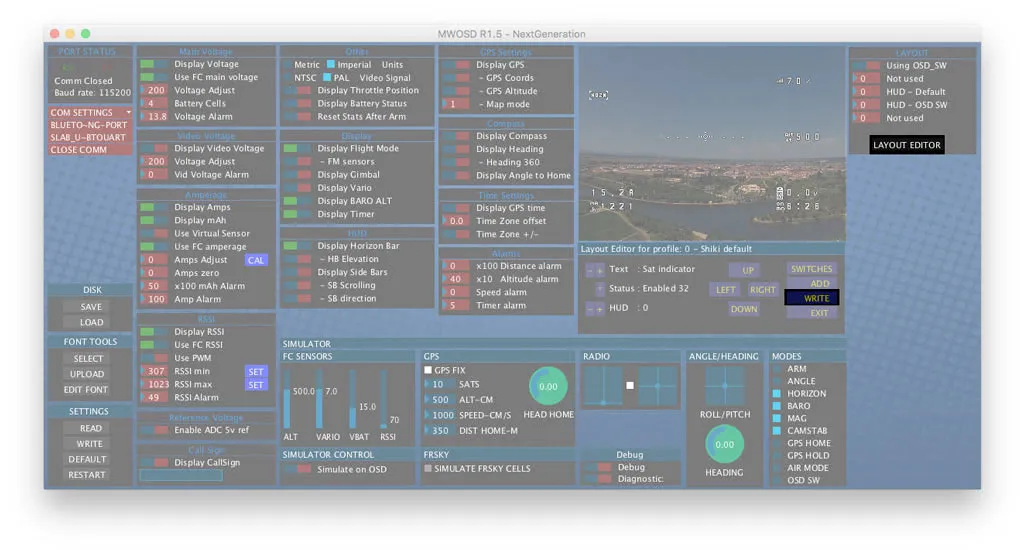Click the left RADIO stick pad
This screenshot has height=551, width=1024.
click(x=603, y=386)
